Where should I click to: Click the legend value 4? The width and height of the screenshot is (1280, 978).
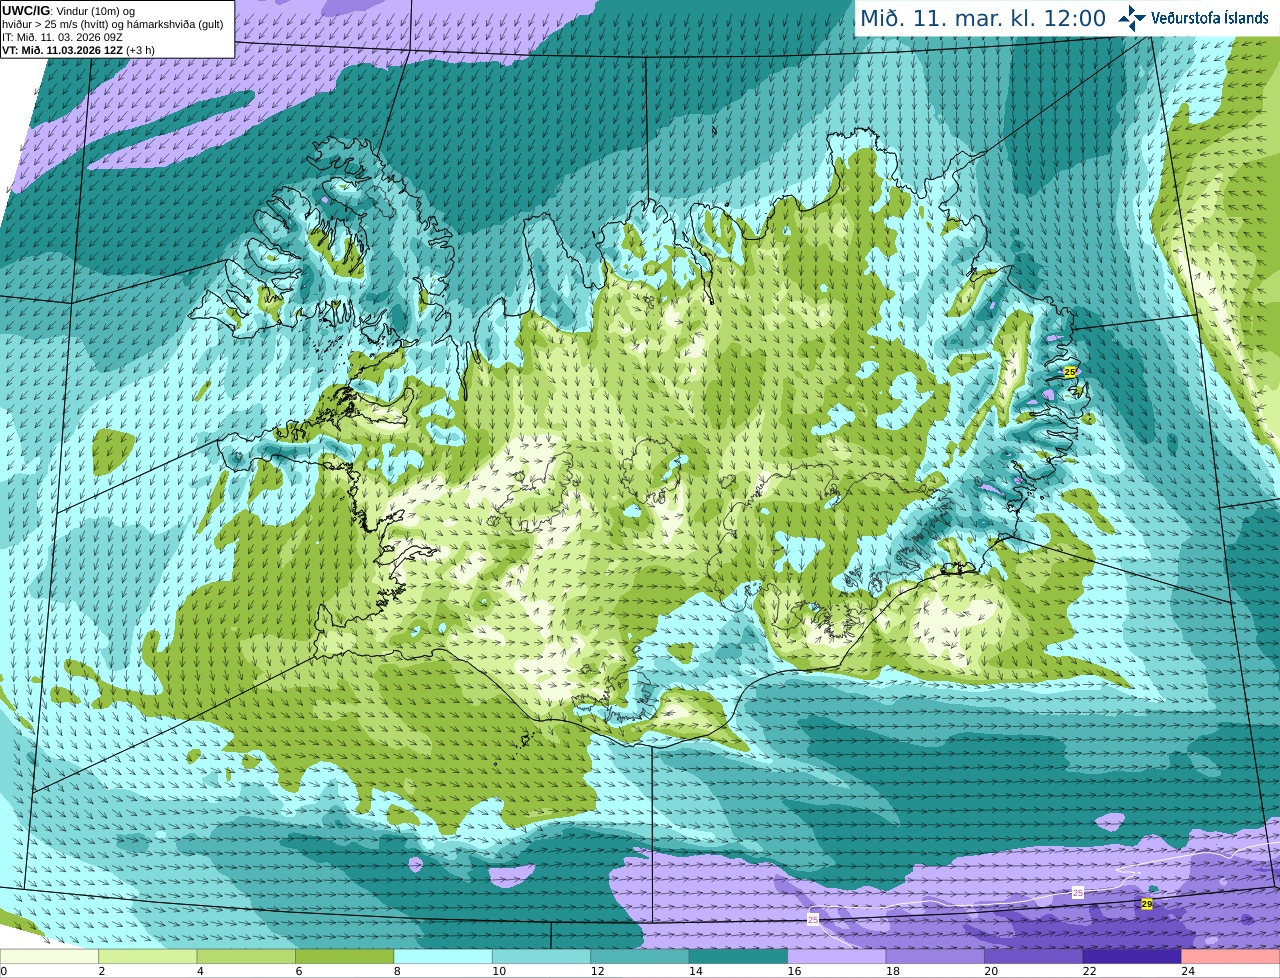coord(200,971)
